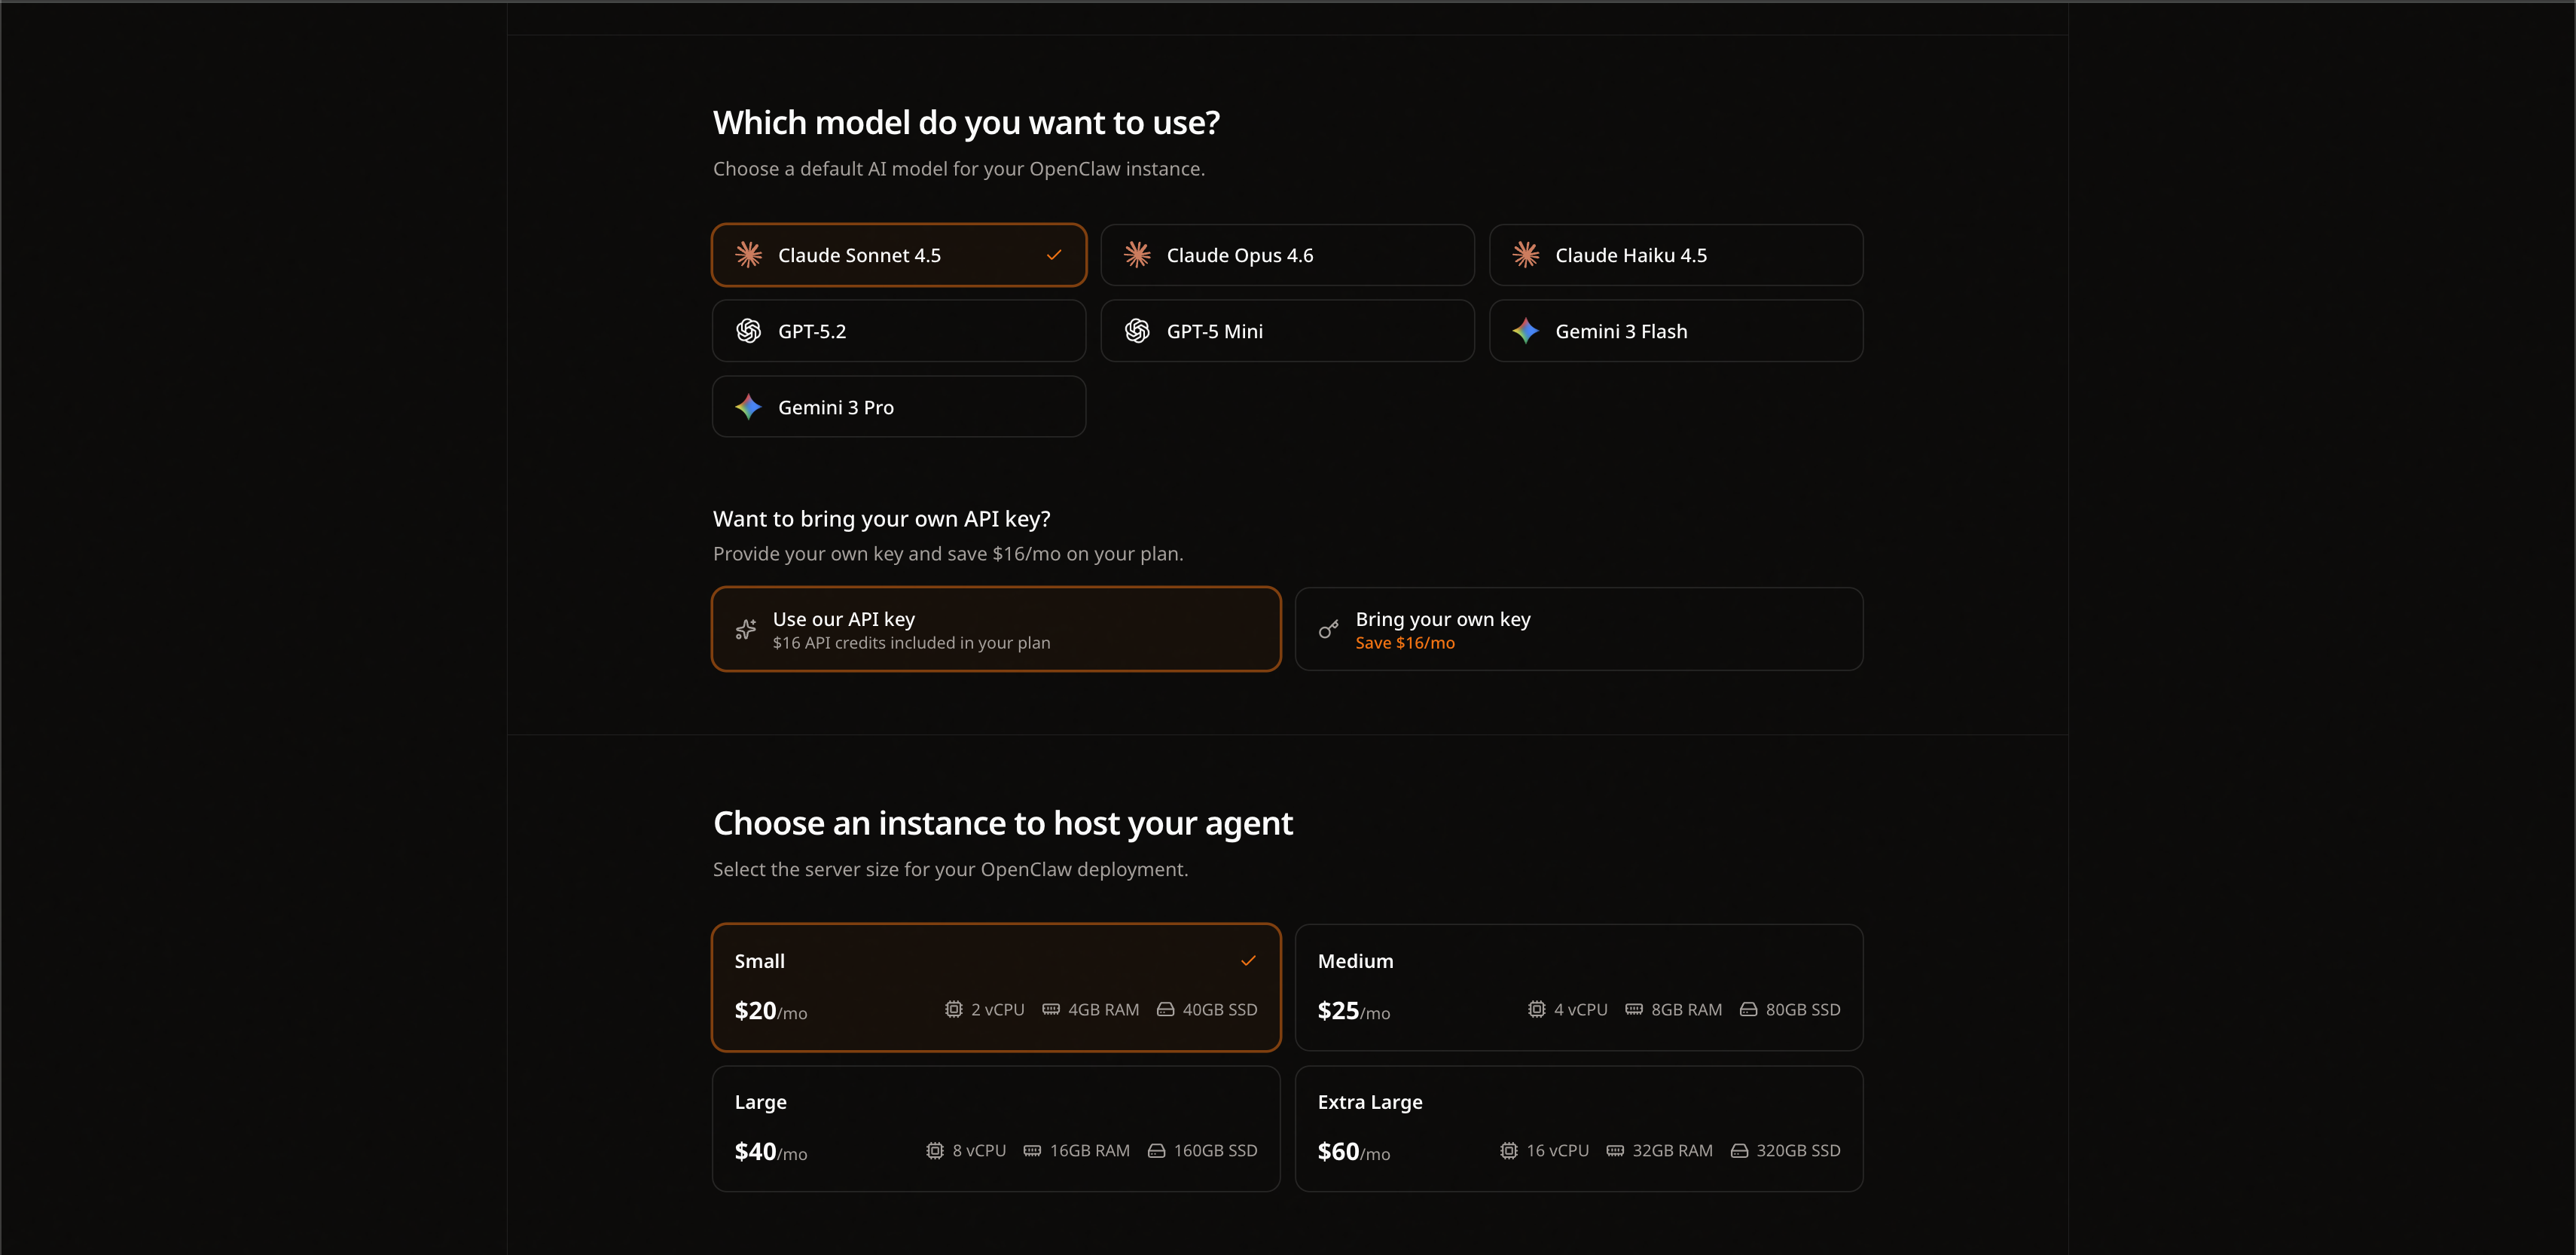
Task: Click the SSD icon on Extra Large specs
Action: tap(1740, 1151)
